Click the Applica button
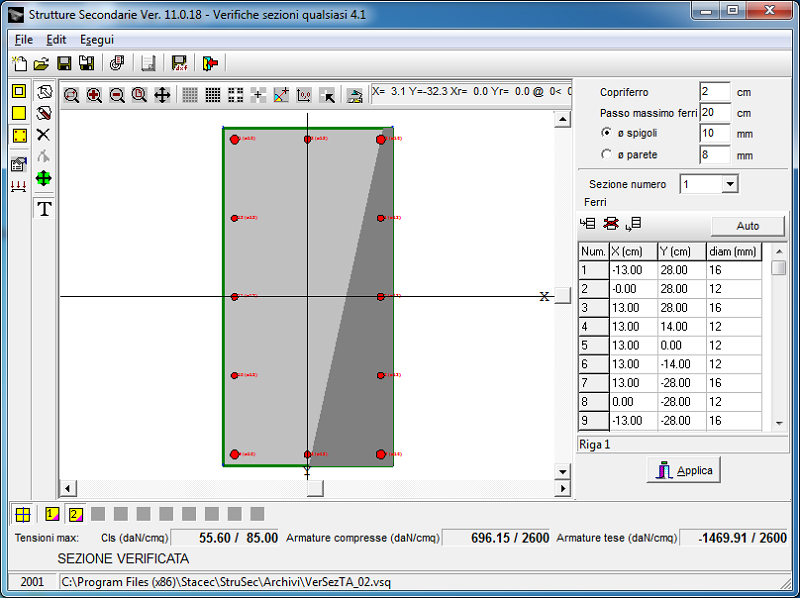The height and width of the screenshot is (598, 800). coord(684,470)
